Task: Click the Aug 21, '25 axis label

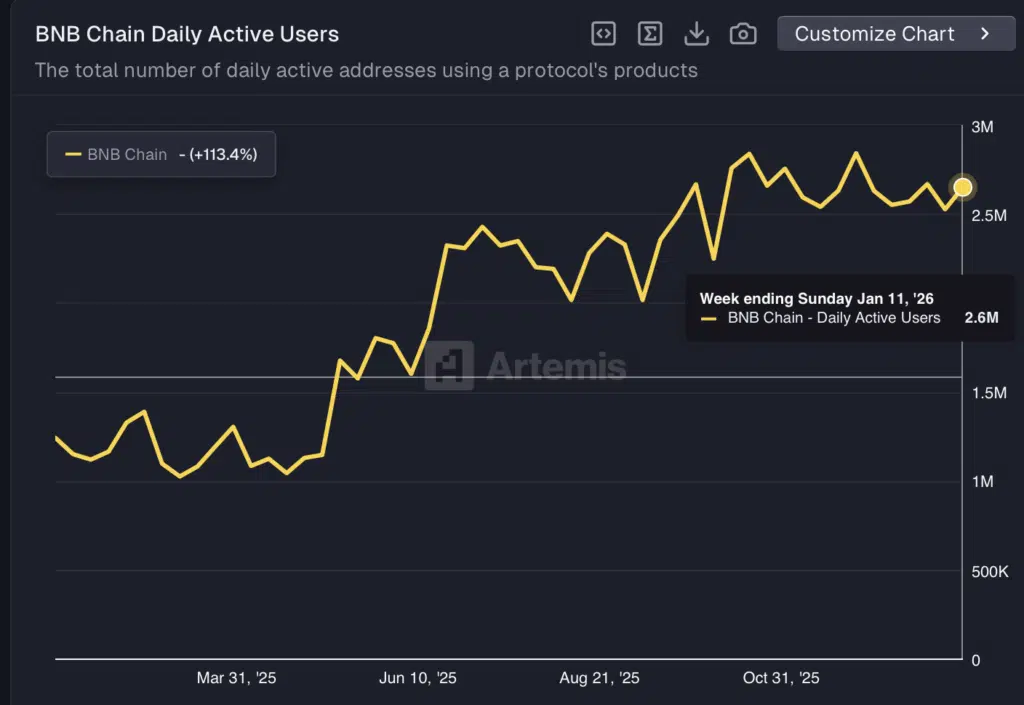Action: (x=599, y=678)
